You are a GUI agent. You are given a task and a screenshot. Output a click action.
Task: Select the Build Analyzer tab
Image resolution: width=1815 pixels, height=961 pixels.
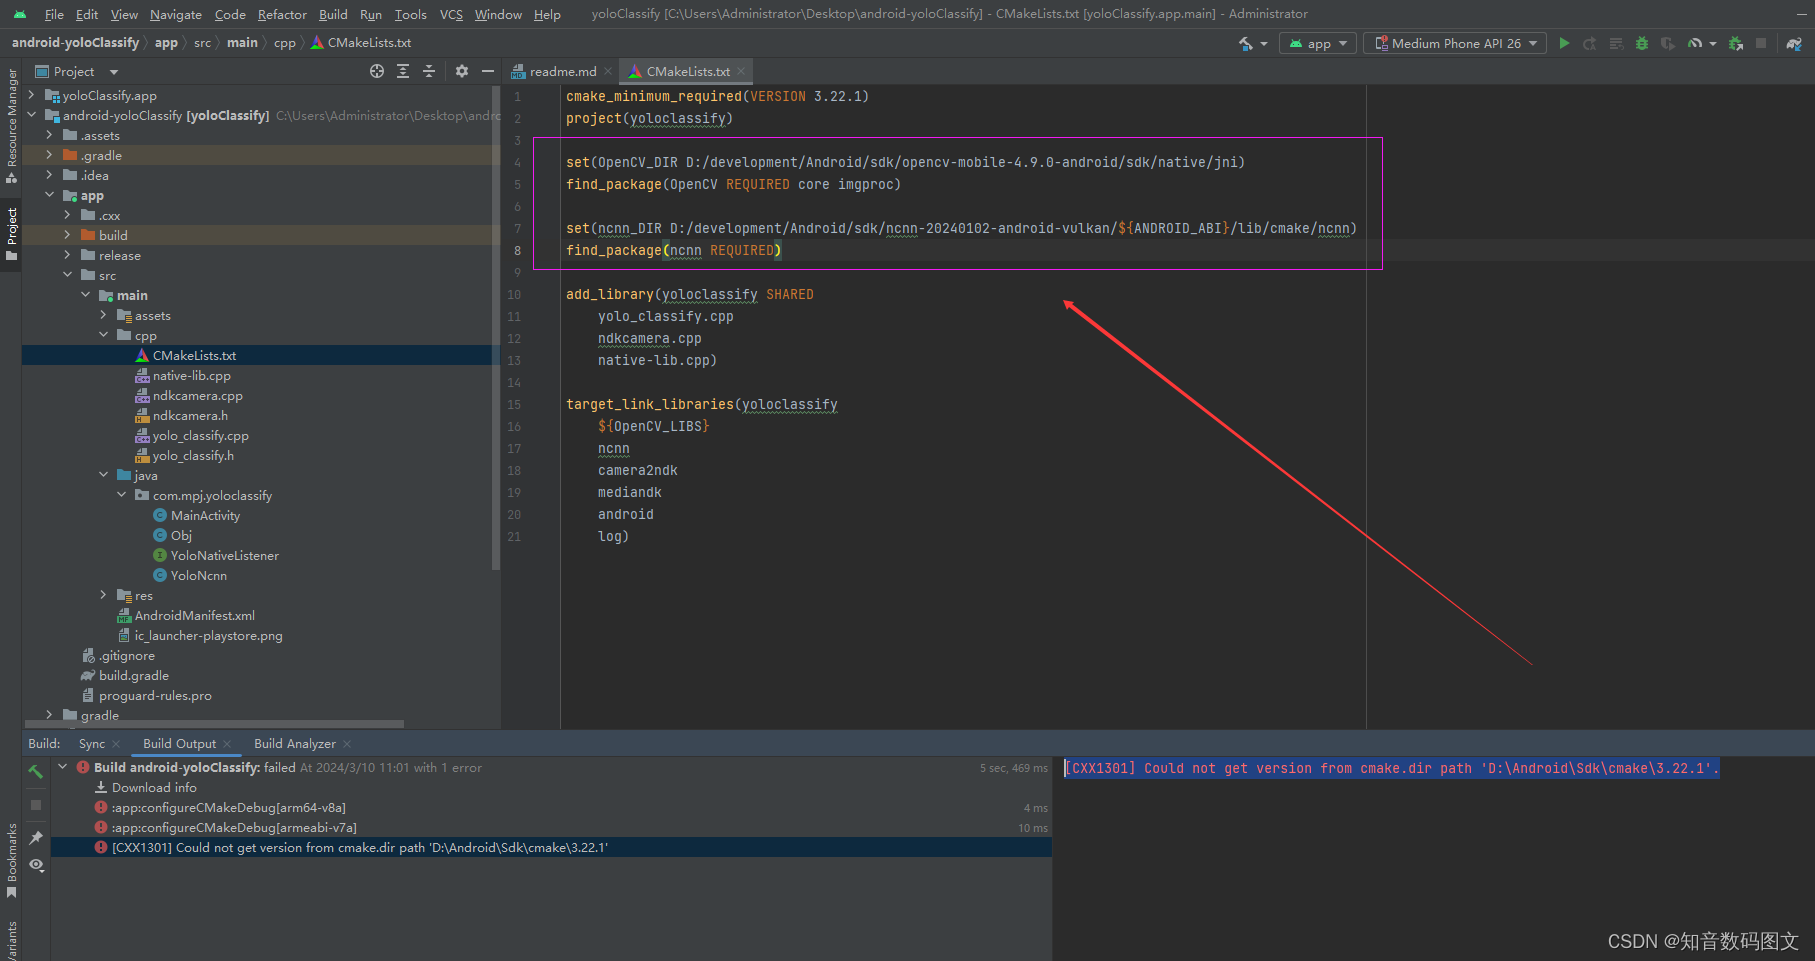[x=294, y=743]
